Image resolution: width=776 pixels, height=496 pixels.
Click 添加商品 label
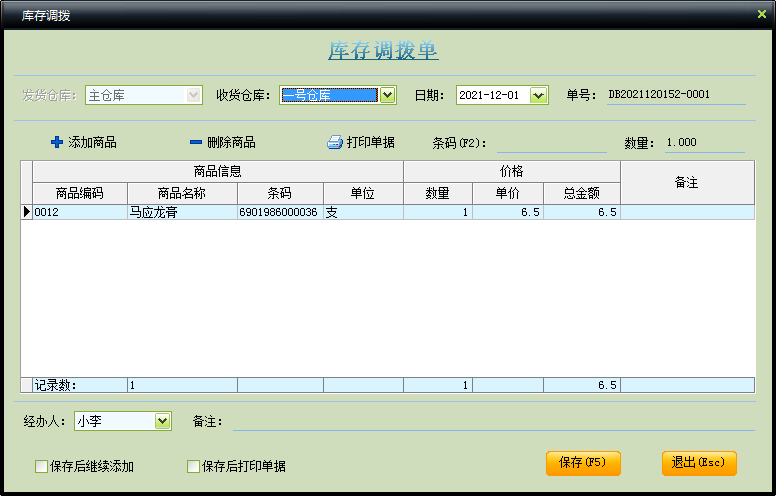(x=93, y=143)
